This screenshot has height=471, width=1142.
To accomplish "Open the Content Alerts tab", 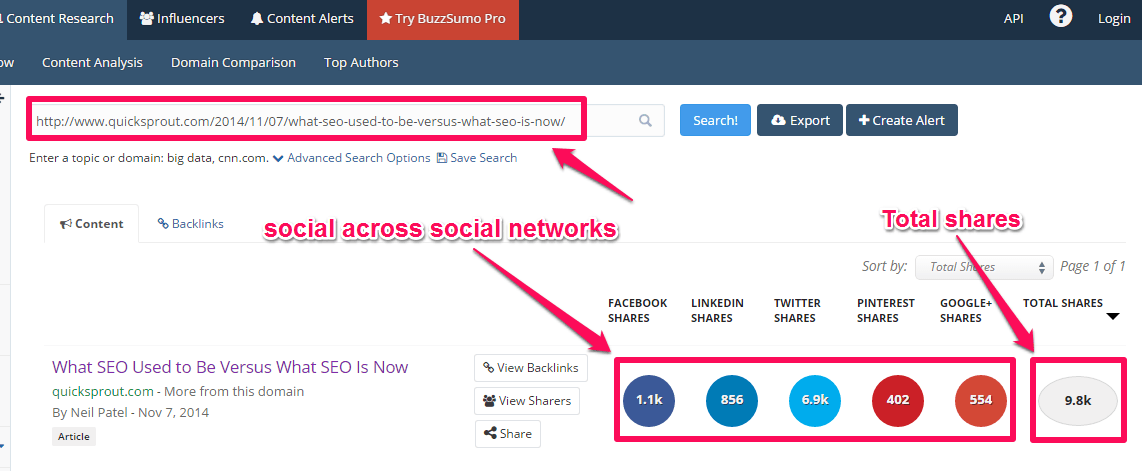I will 302,19.
